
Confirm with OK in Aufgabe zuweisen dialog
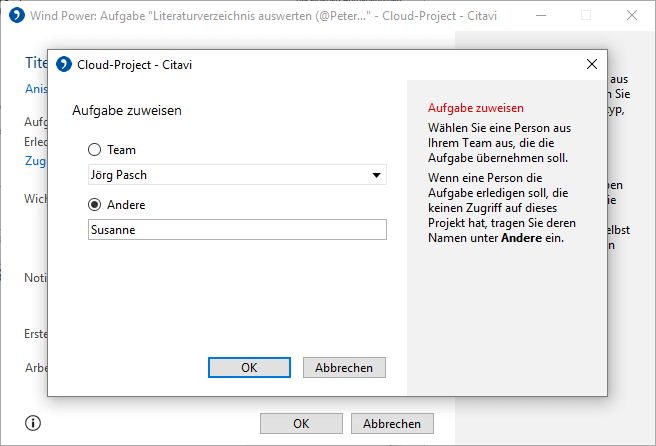[x=249, y=368]
